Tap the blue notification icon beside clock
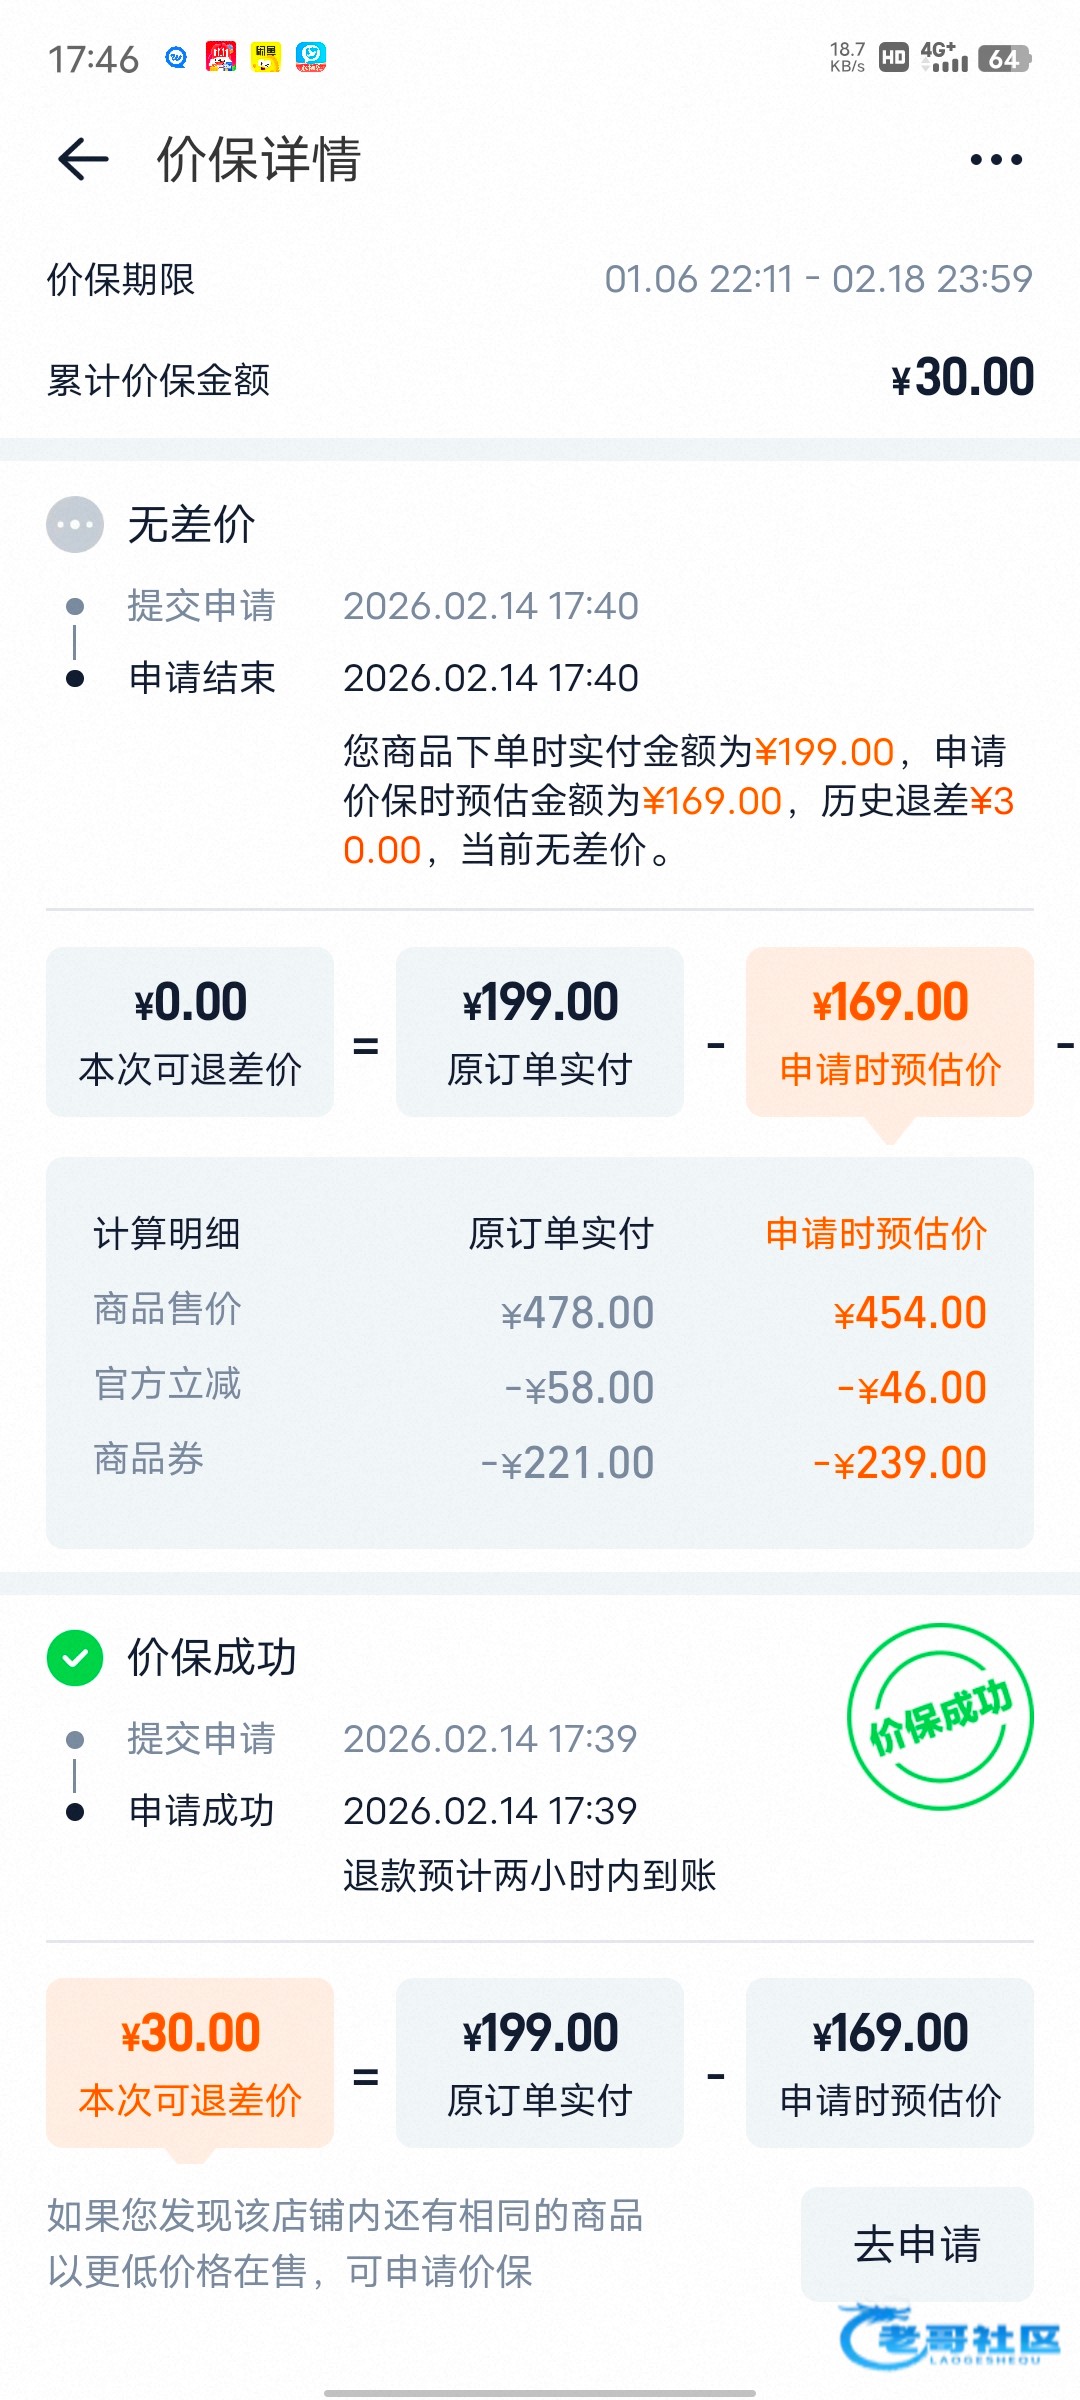The width and height of the screenshot is (1080, 2400). tap(177, 58)
